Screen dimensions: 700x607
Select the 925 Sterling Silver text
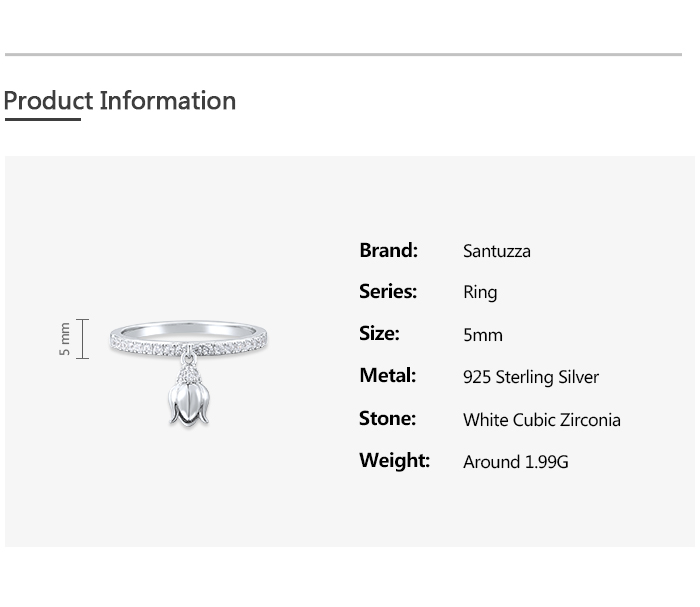click(x=531, y=377)
